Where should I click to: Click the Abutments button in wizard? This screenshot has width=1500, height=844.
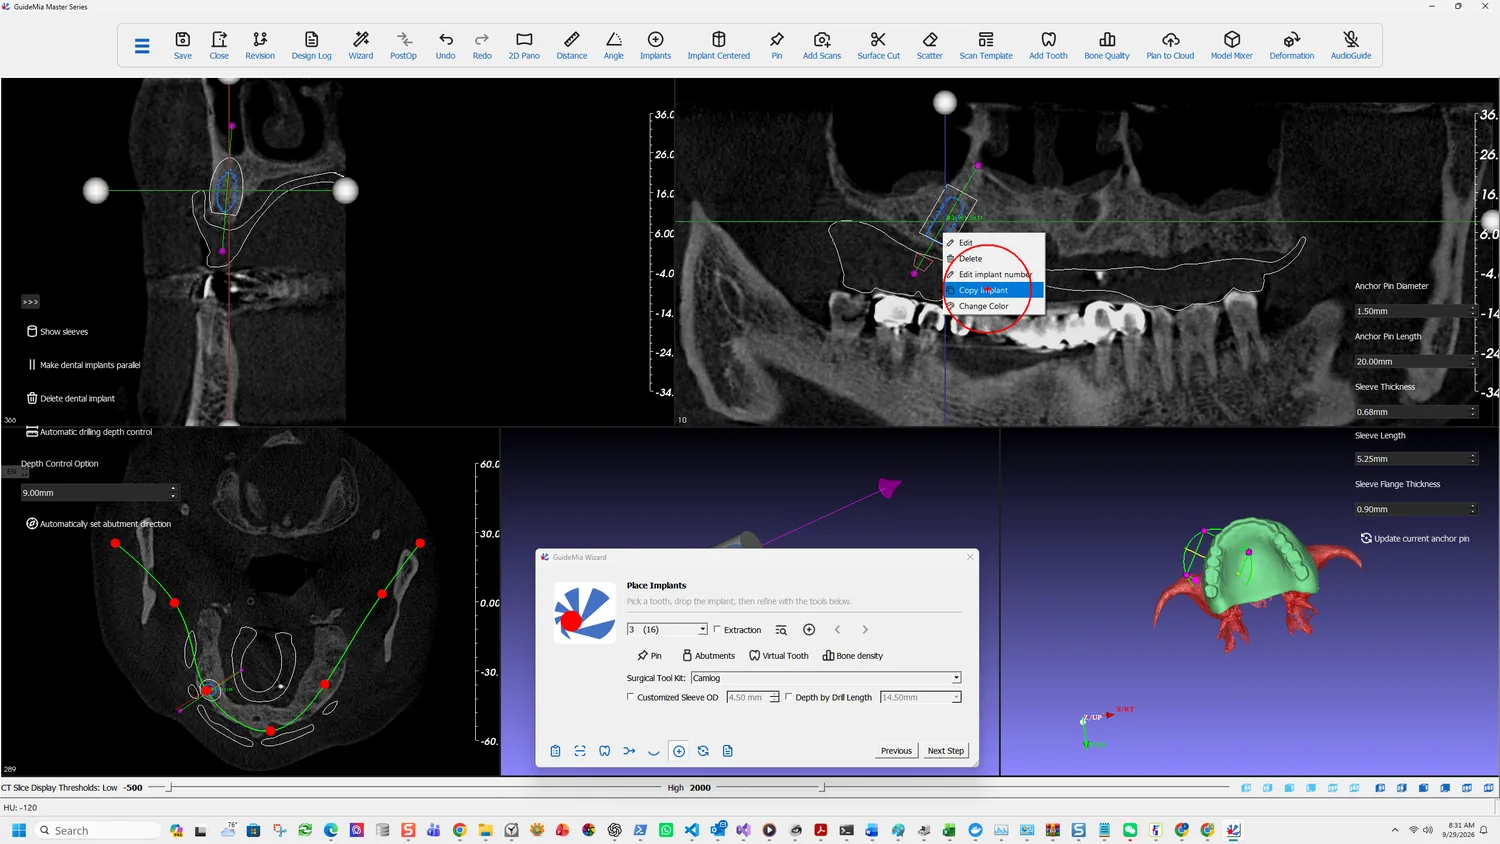coord(708,656)
